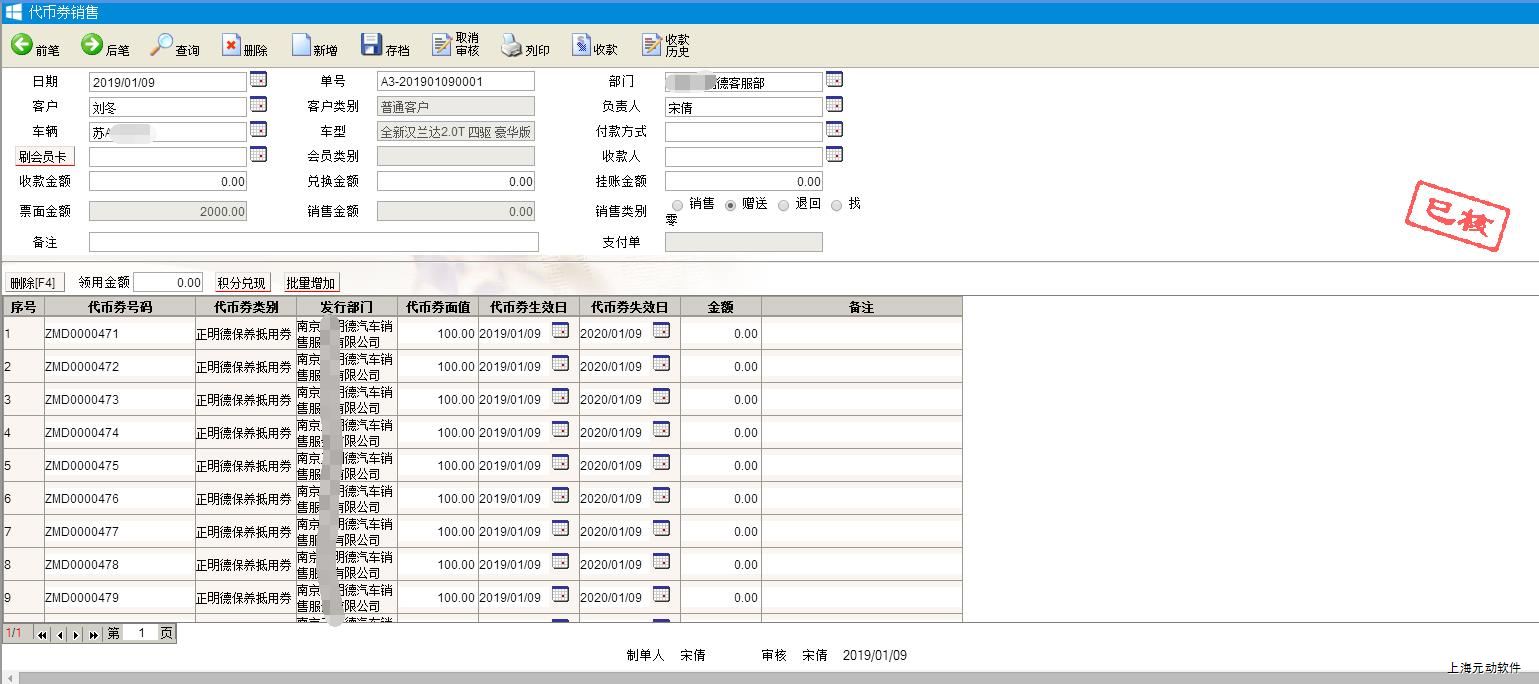Click the 批量增加 button
The width and height of the screenshot is (1539, 684).
pyautogui.click(x=311, y=283)
